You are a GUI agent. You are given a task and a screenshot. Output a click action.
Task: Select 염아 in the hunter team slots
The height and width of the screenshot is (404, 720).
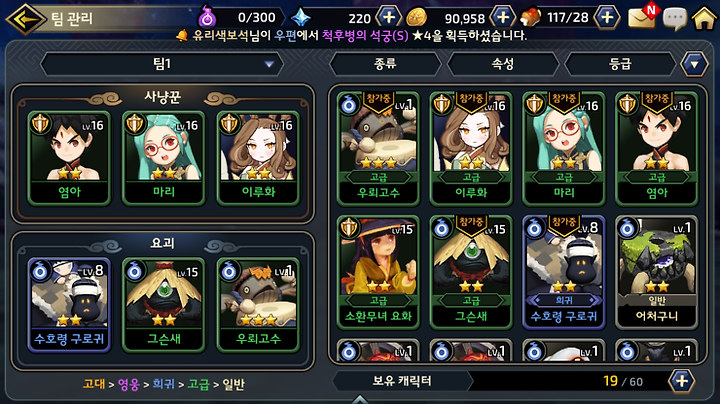click(69, 157)
